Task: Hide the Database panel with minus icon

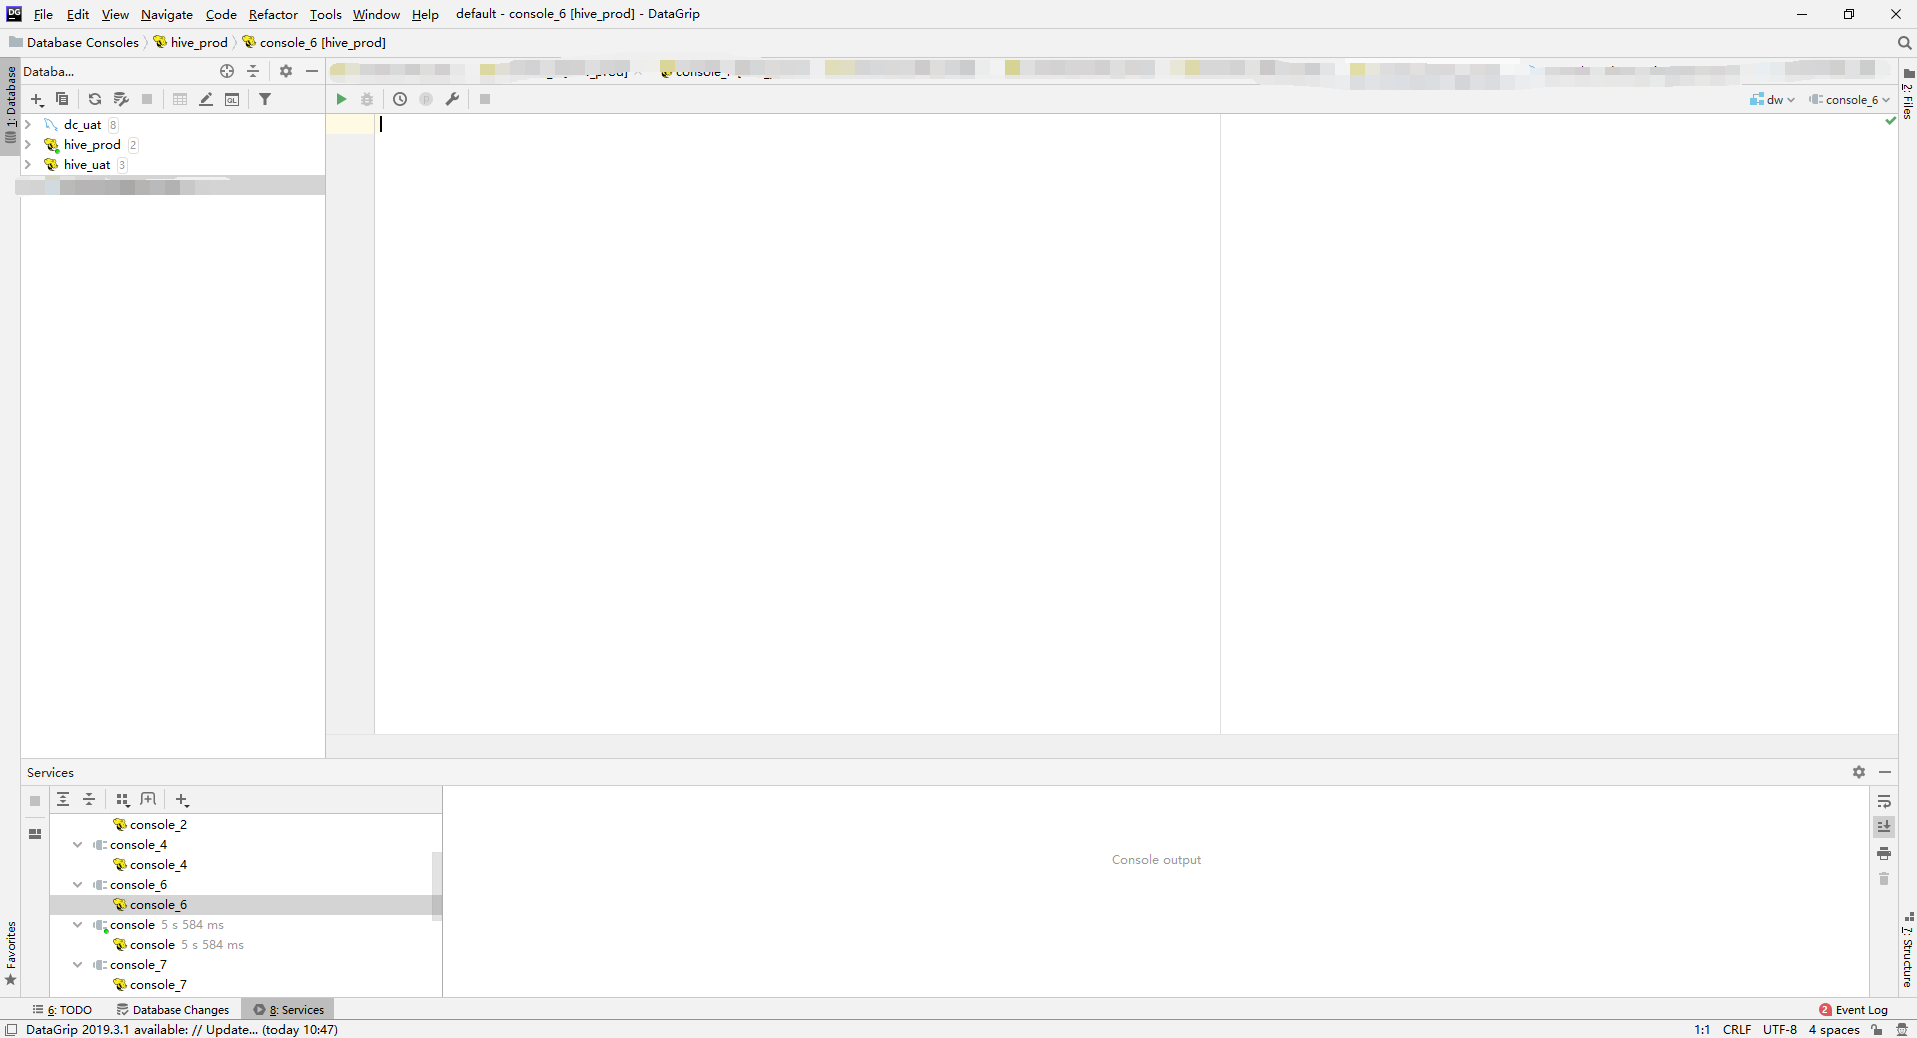Action: [x=312, y=71]
